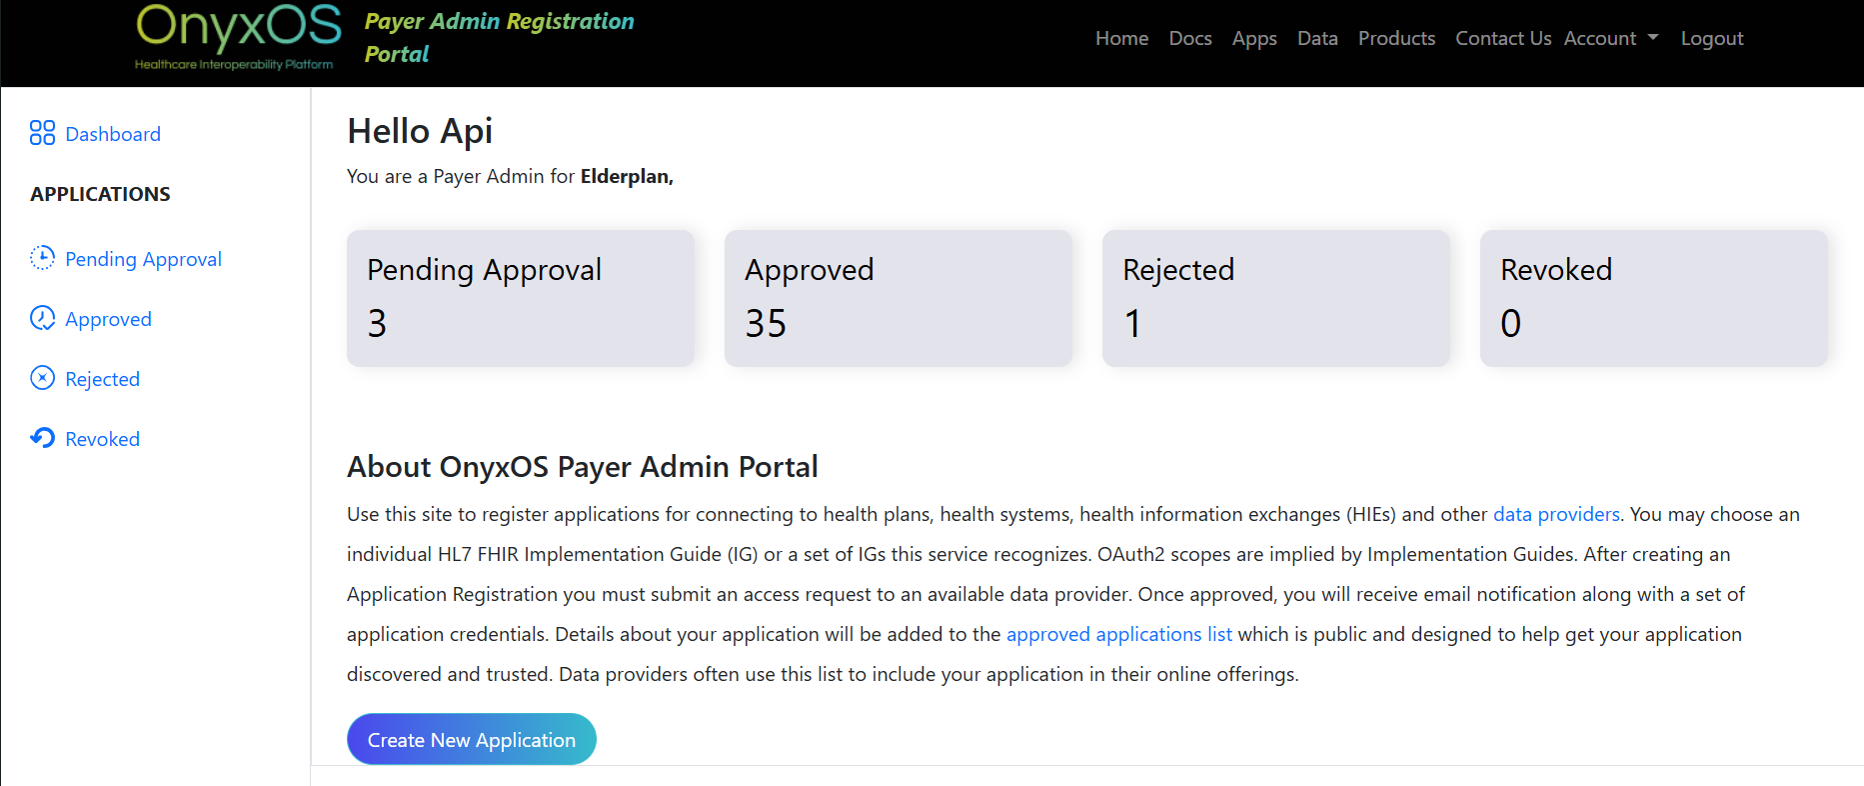Click the Revoked 0 summary card
This screenshot has width=1864, height=786.
(x=1653, y=298)
